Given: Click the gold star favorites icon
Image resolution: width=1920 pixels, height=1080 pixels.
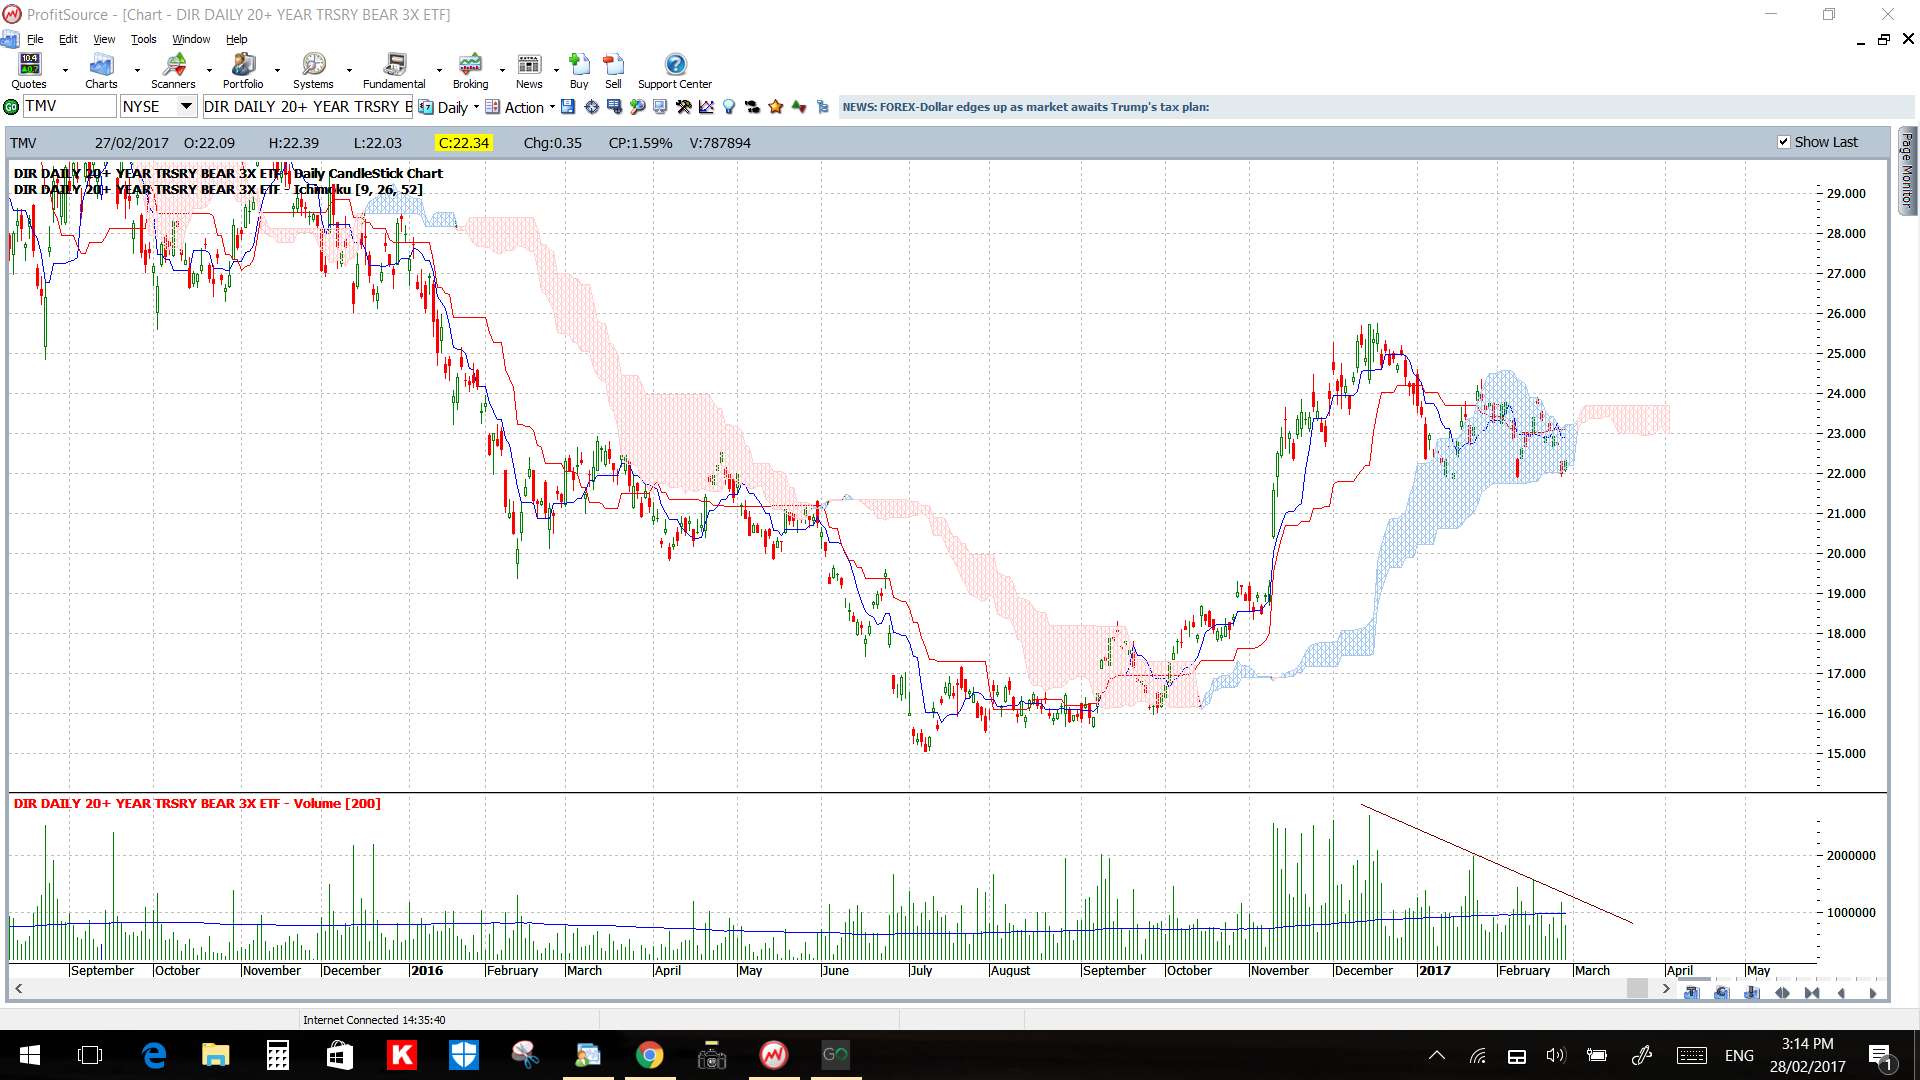Looking at the screenshot, I should pos(775,107).
